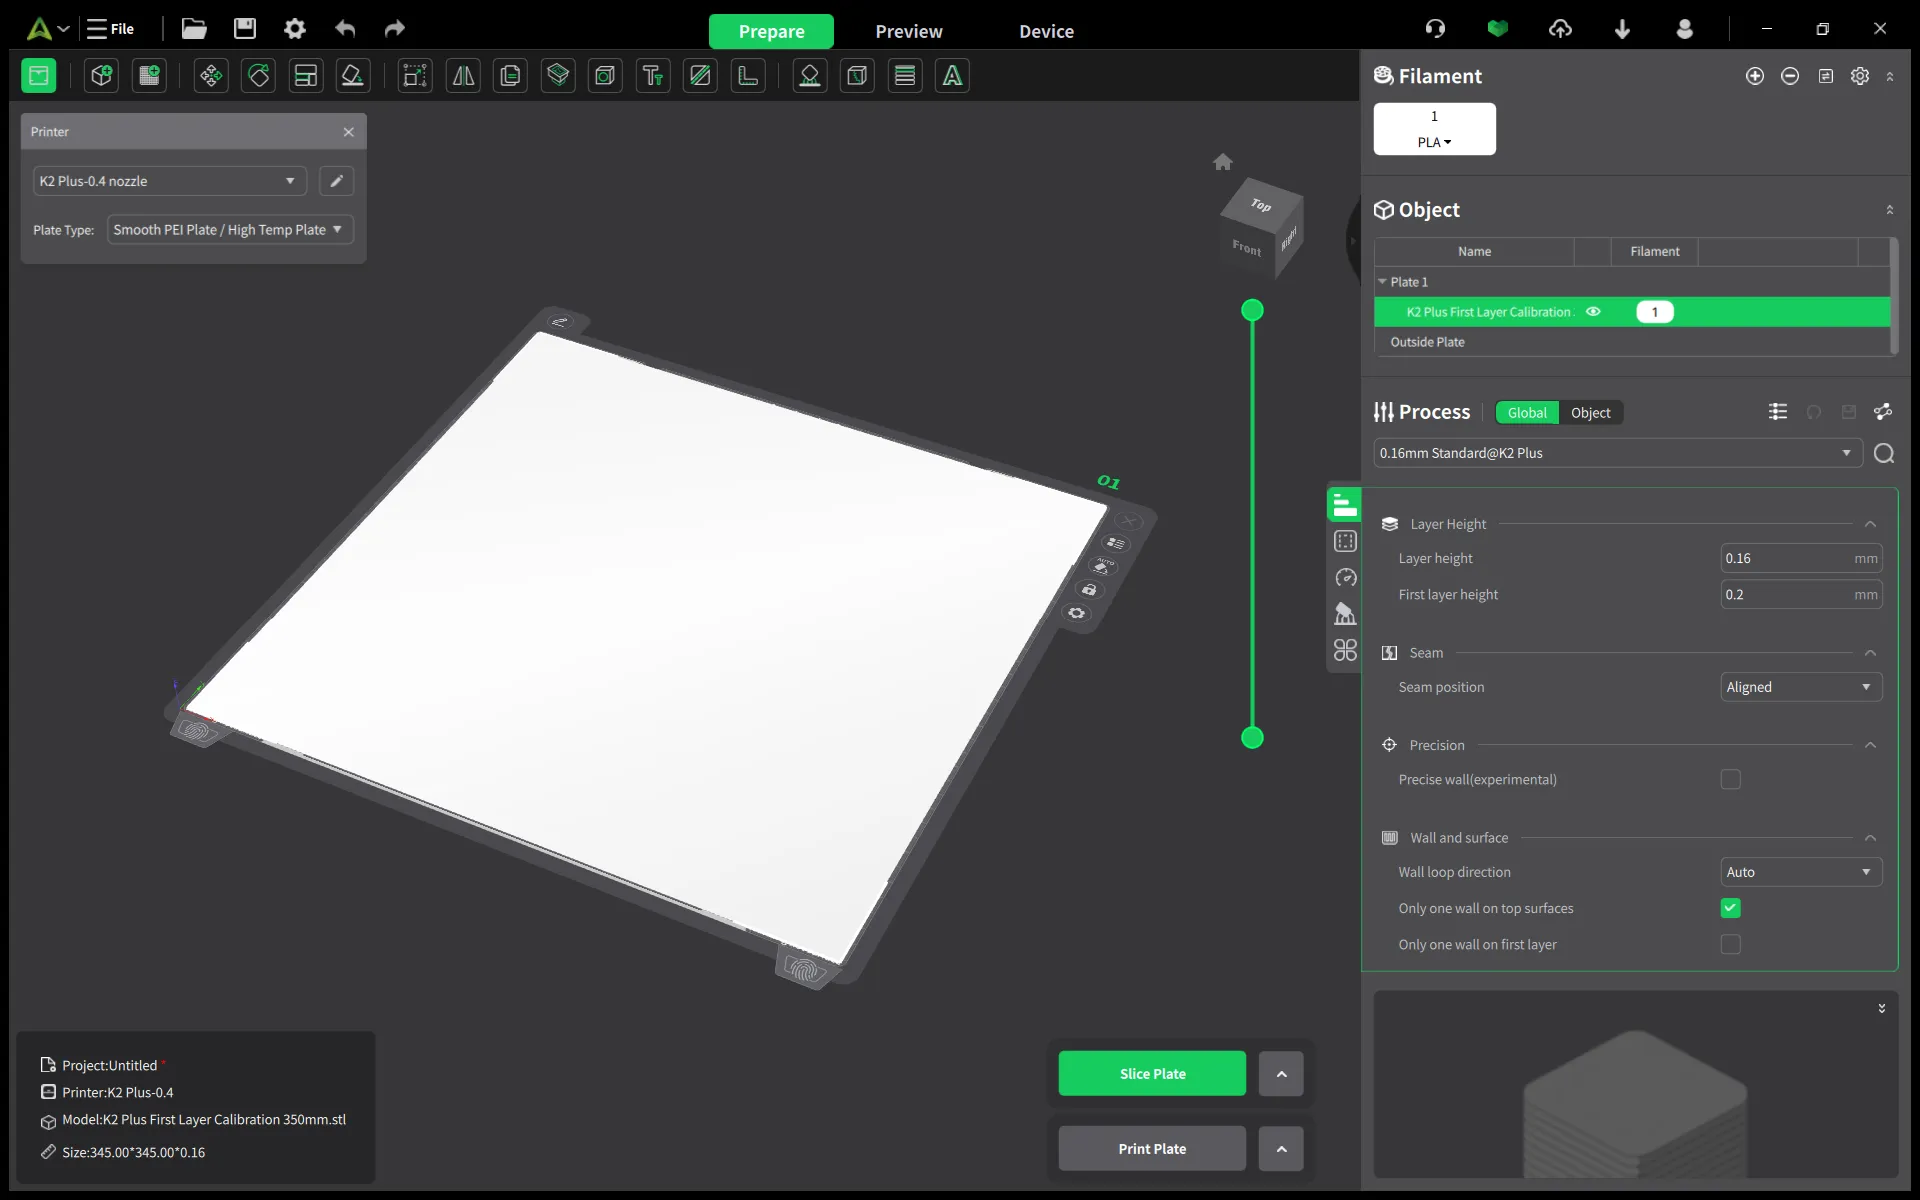Open the File menu
Screen dimensions: 1920x1200
click(x=110, y=29)
